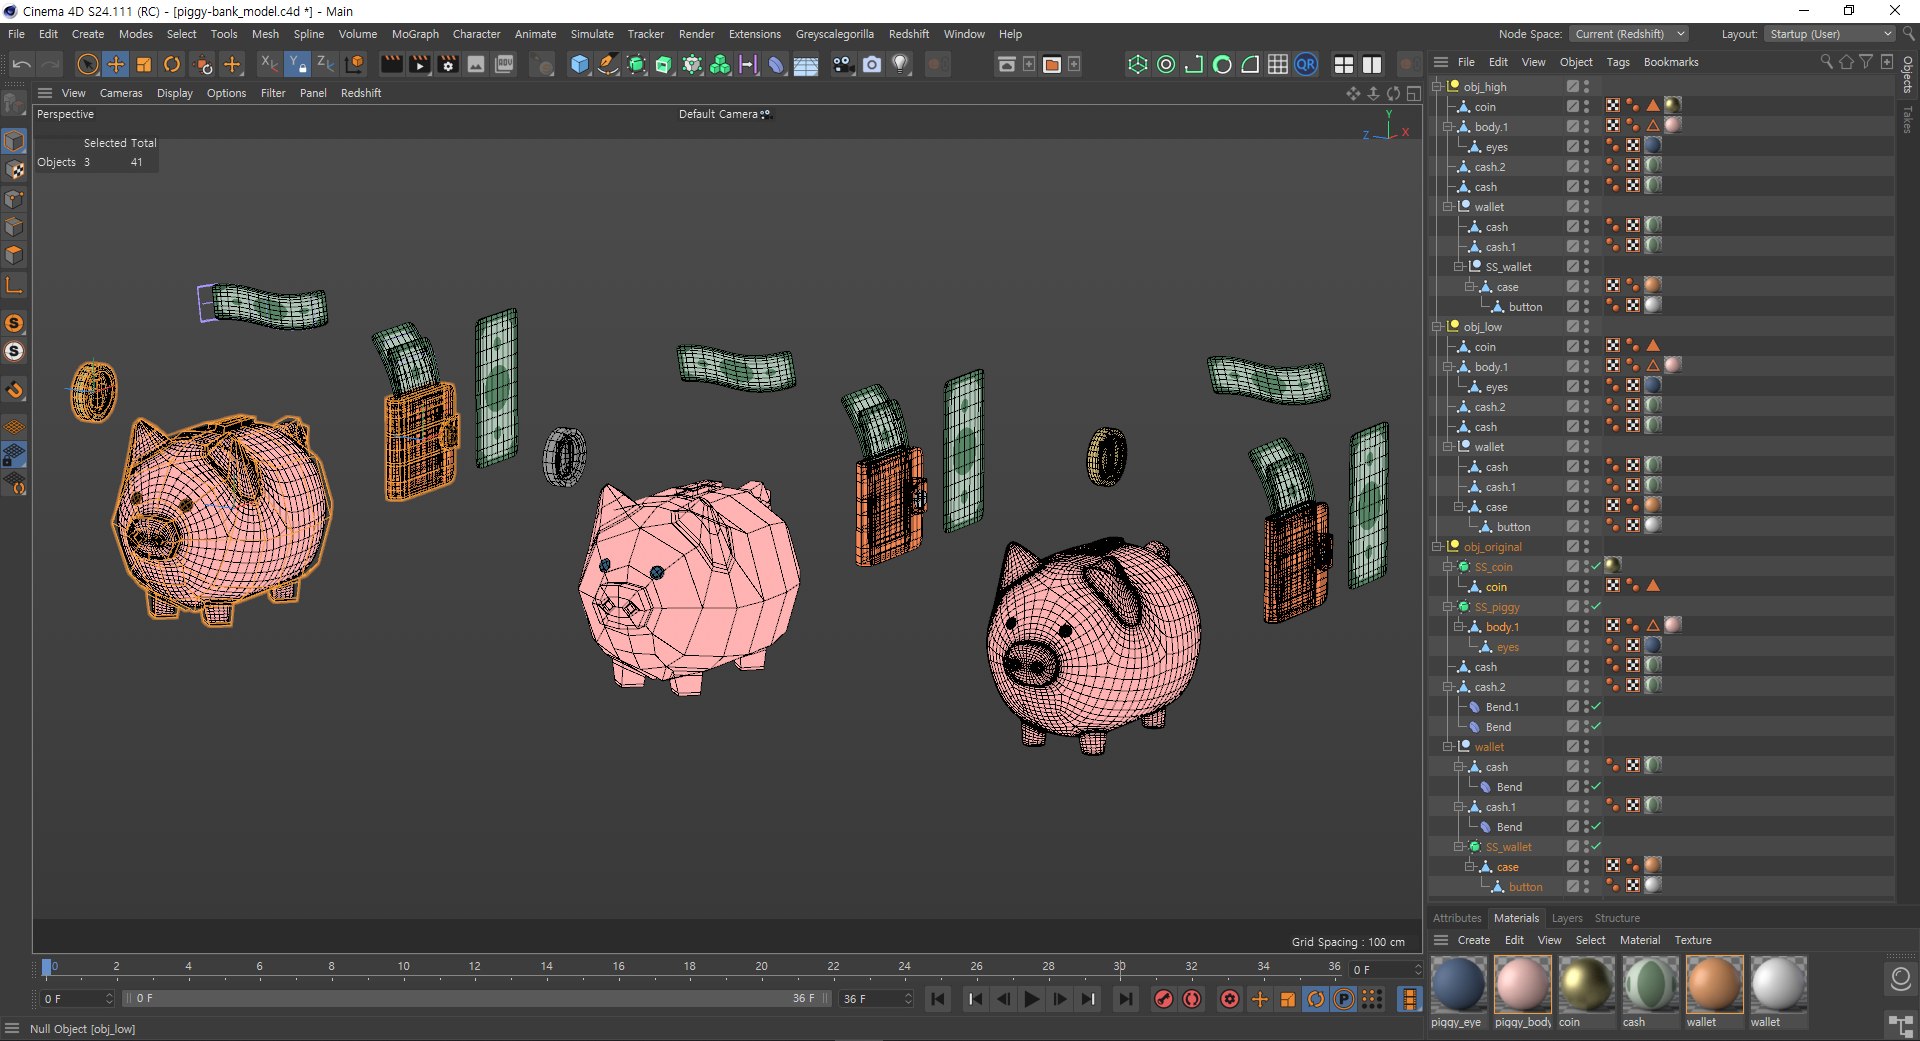This screenshot has height=1041, width=1920.
Task: Open Edit Render Settings
Action: point(448,65)
